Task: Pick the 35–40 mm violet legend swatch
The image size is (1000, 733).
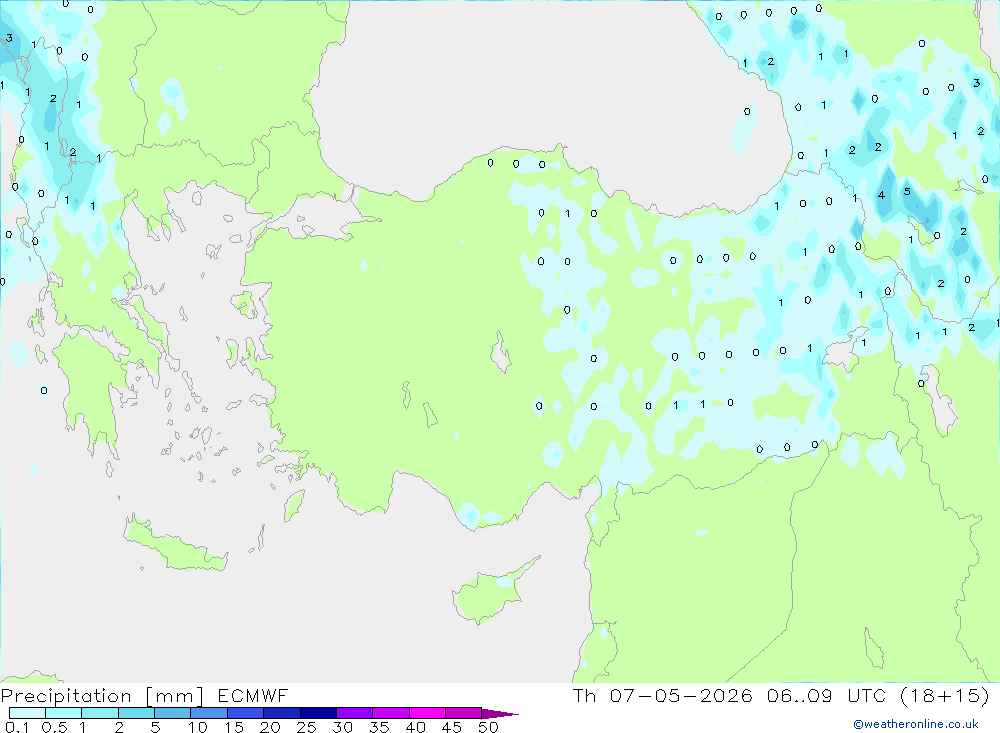Action: tap(390, 713)
